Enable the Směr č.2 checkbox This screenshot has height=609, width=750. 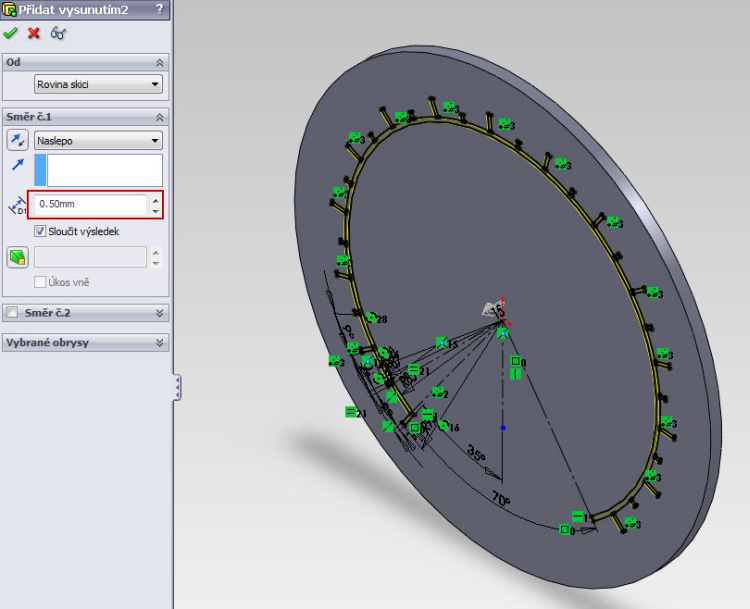point(12,312)
